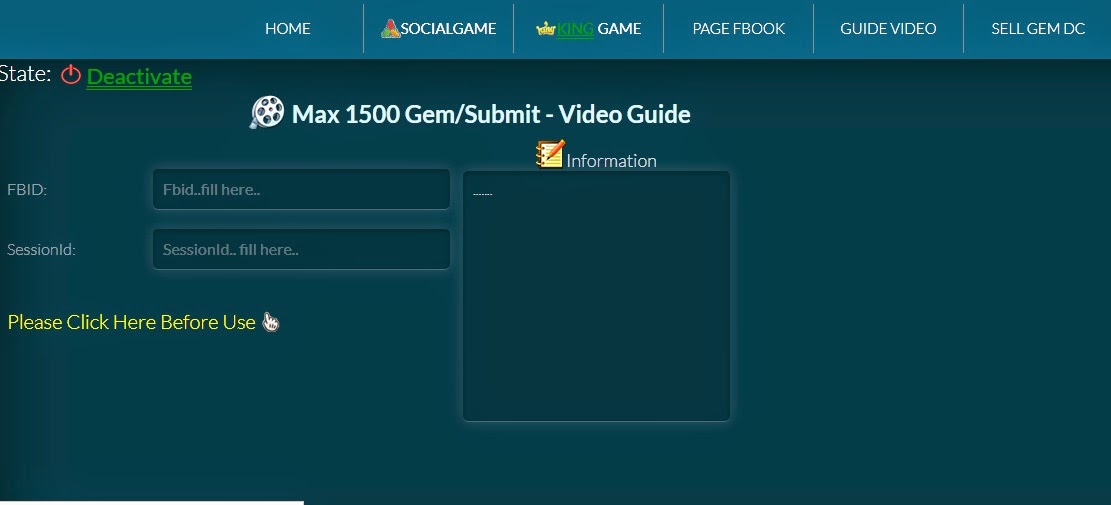Viewport: 1111px width, 505px height.
Task: Click the pointing hand cursor icon
Action: click(271, 322)
